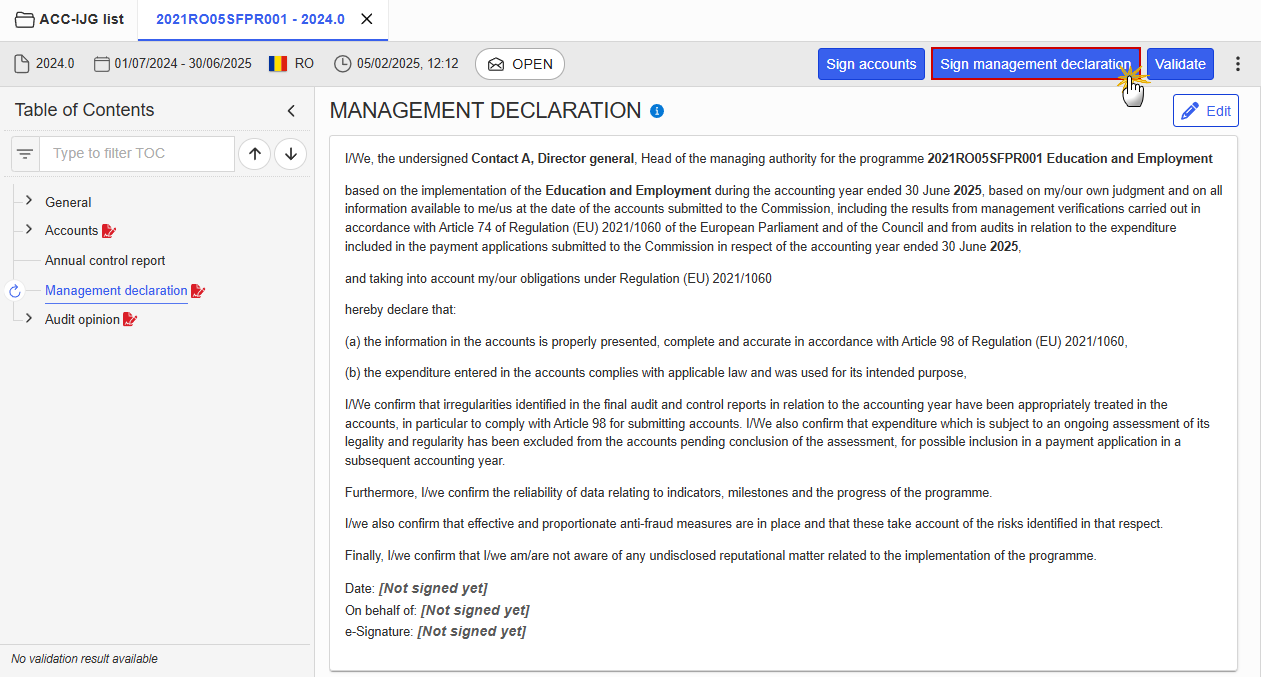Screen dimensions: 1261x677
Task: Expand the Accounts tree node
Action: click(x=29, y=230)
